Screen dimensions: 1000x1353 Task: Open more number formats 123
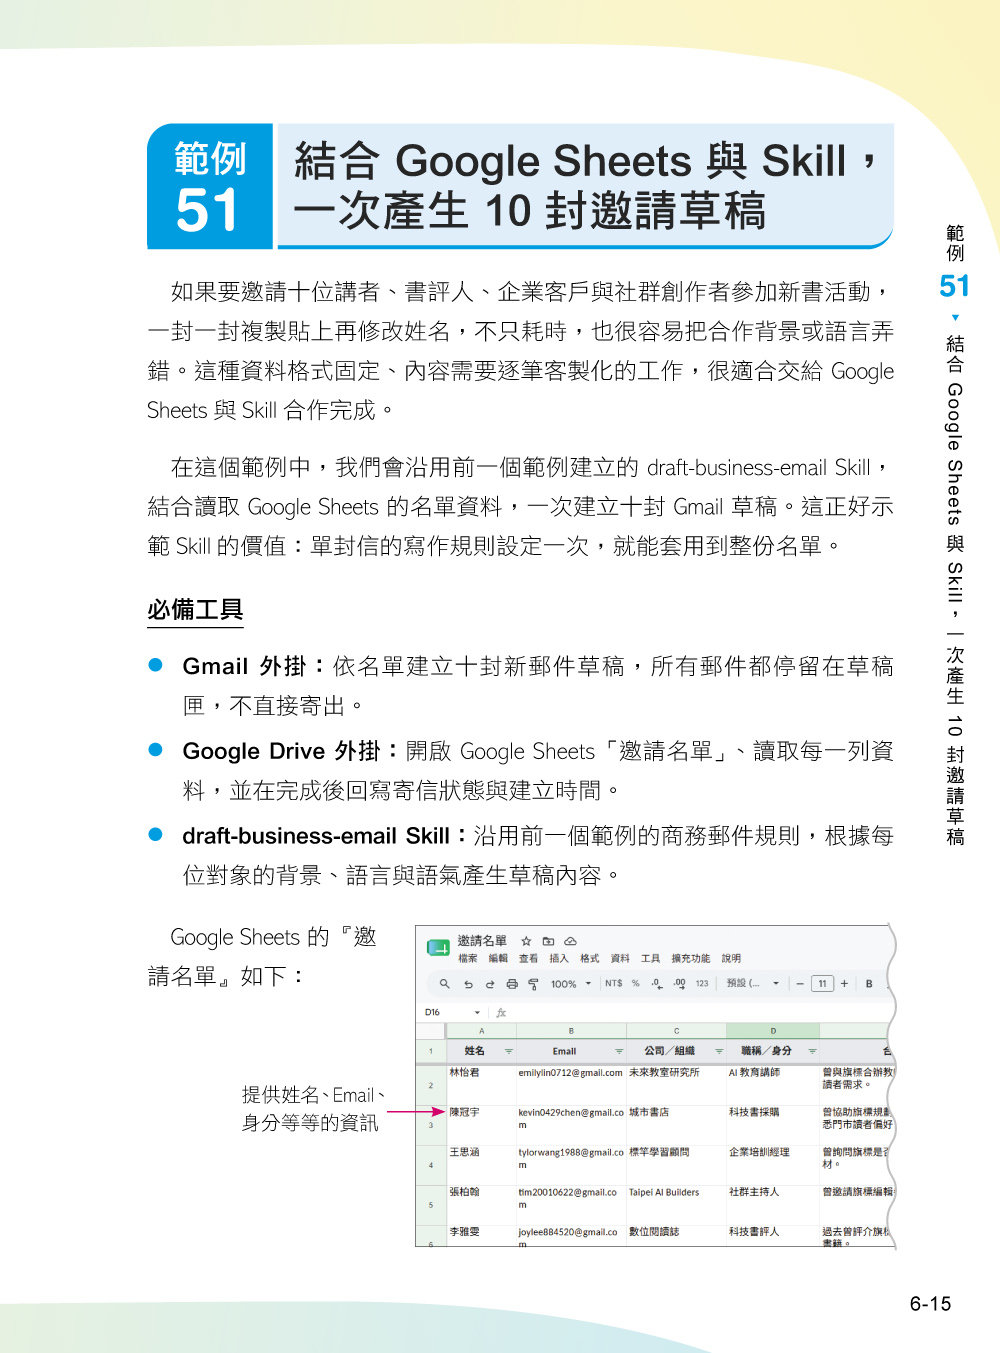pyautogui.click(x=702, y=984)
